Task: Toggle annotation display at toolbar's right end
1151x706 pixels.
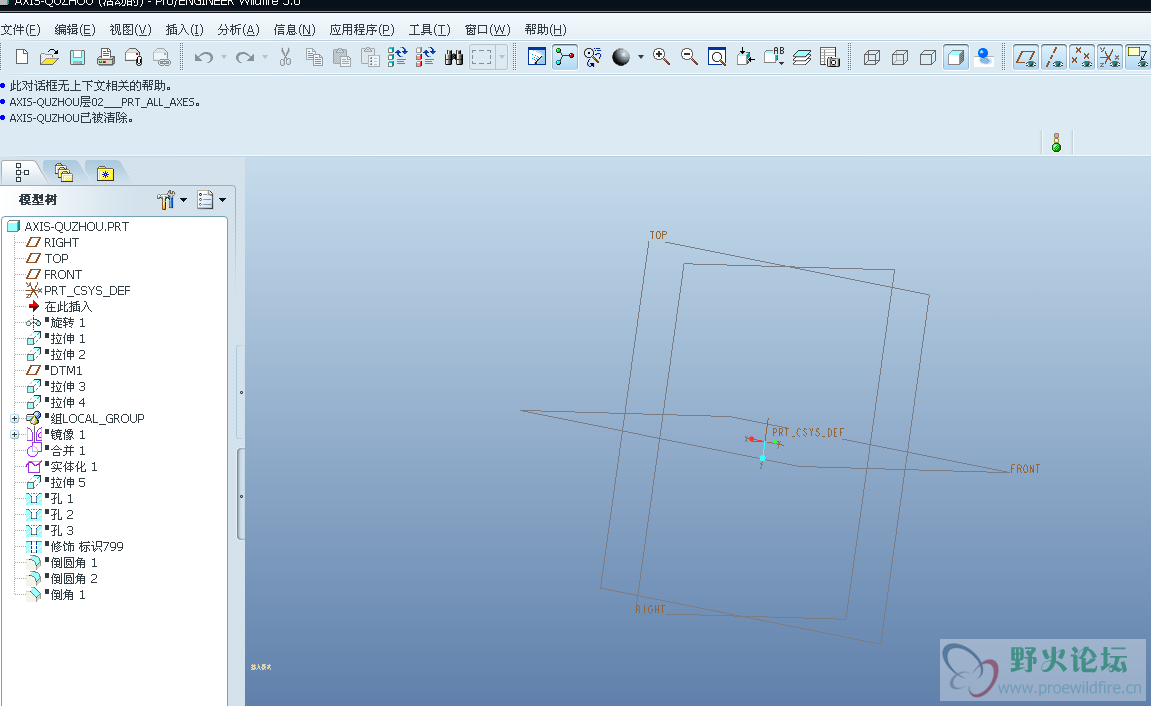Action: [1138, 57]
